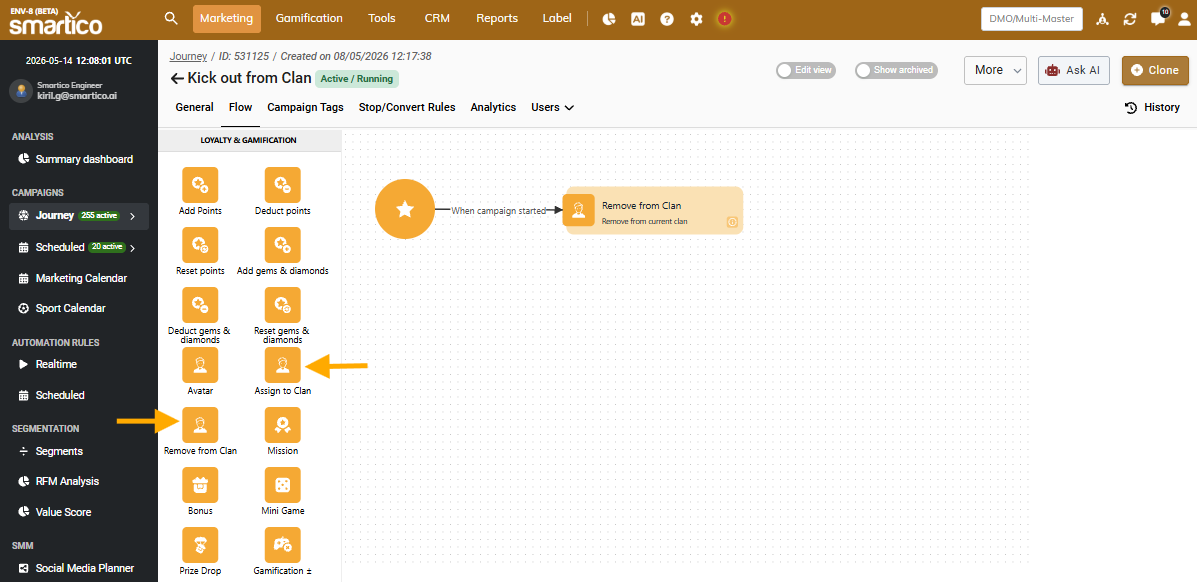Switch to the Analytics tab
The width and height of the screenshot is (1197, 582).
coord(493,108)
